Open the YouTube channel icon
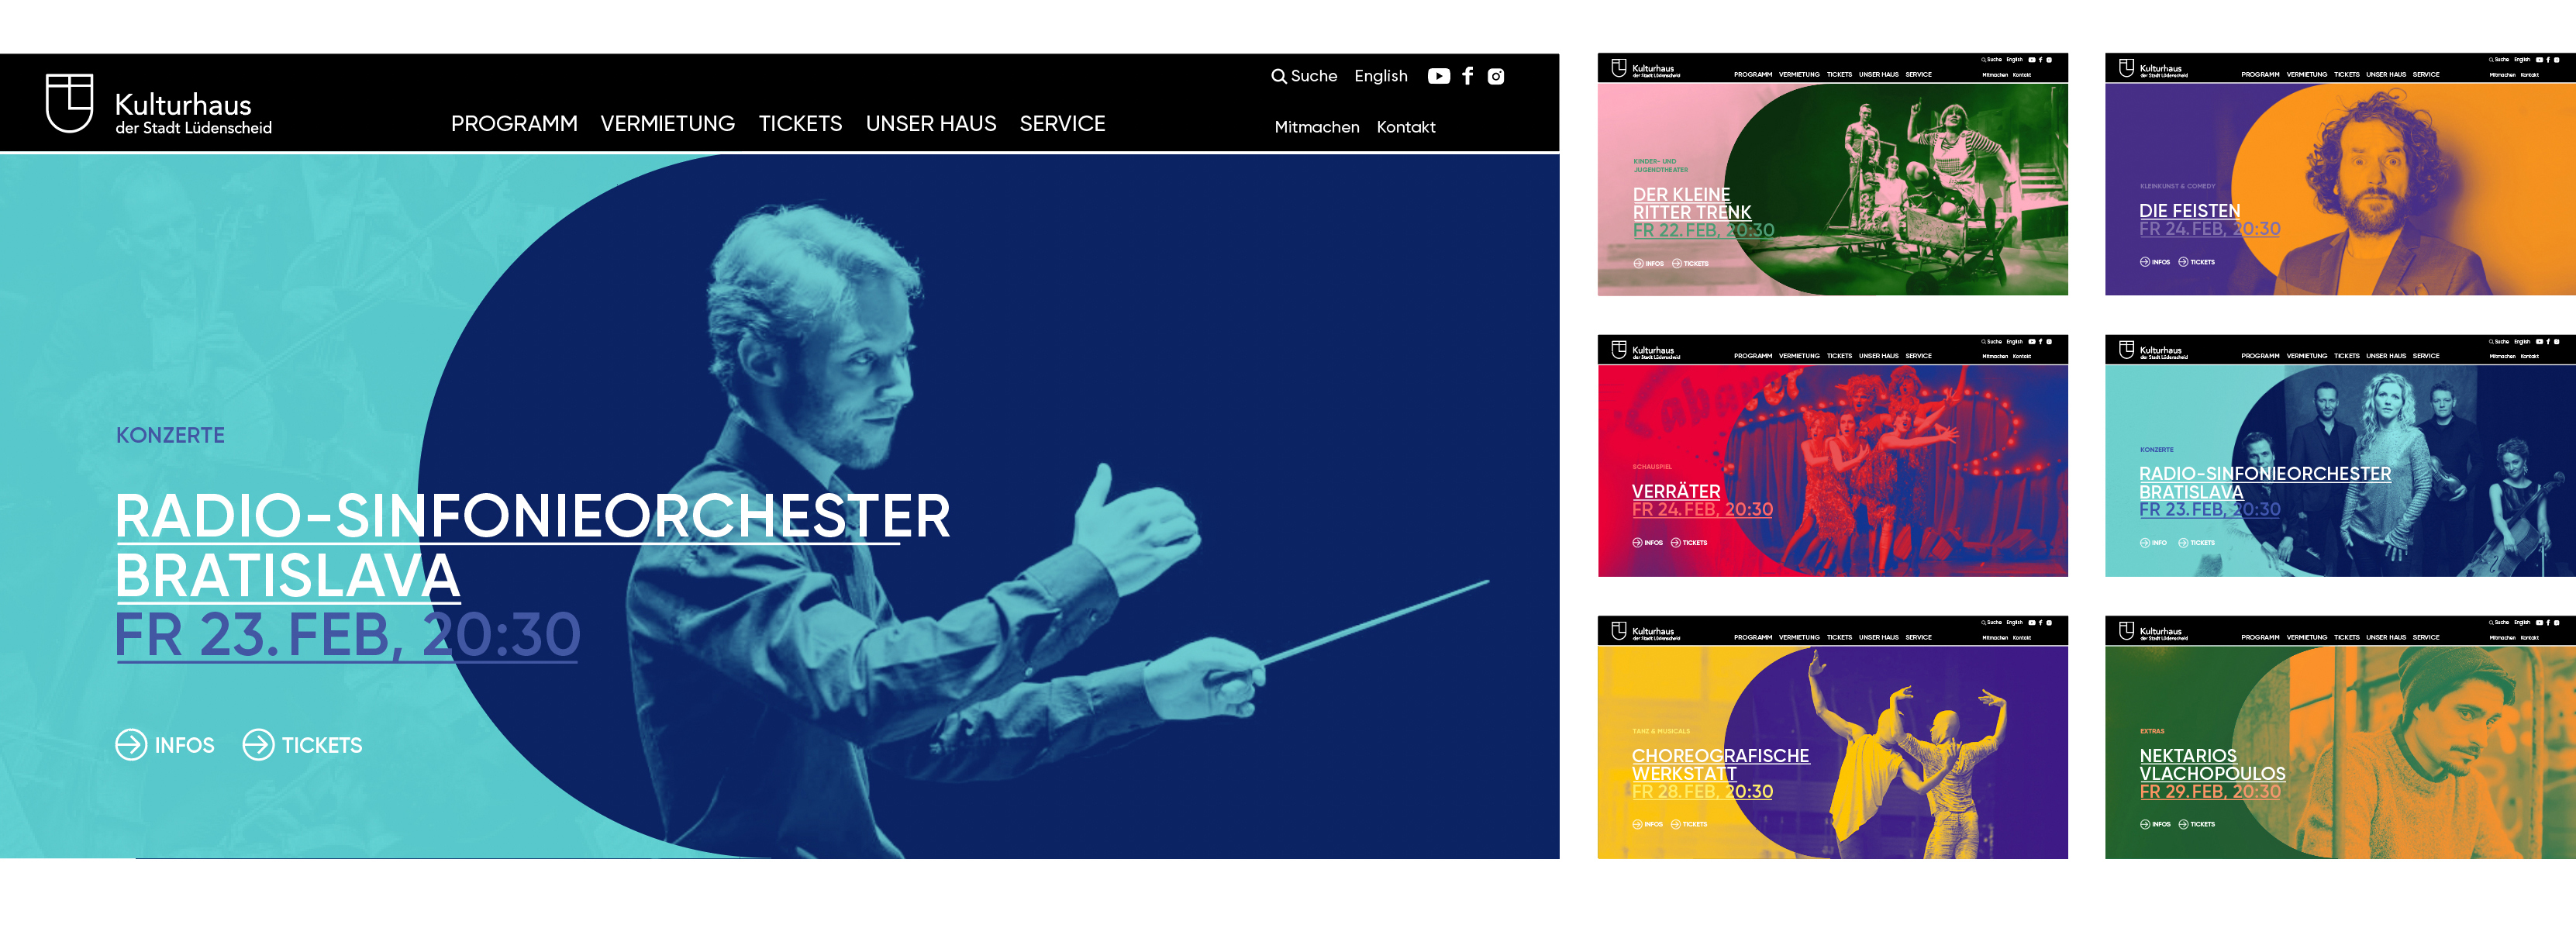The width and height of the screenshot is (2576, 935). coord(1438,76)
